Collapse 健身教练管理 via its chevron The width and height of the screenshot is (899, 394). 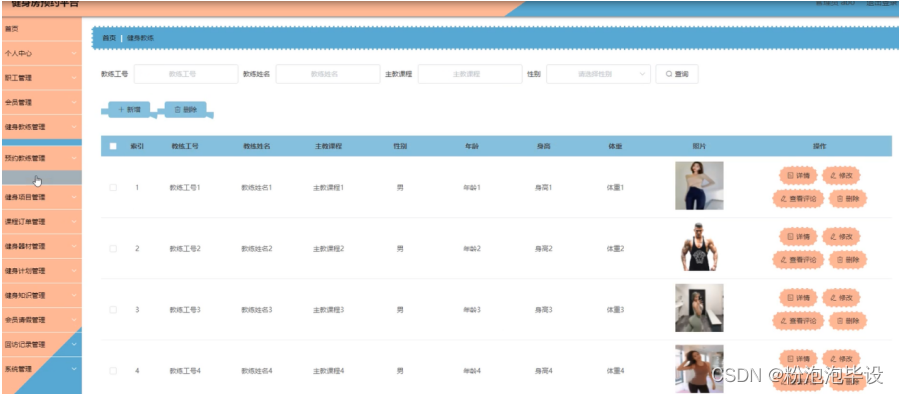coord(74,127)
